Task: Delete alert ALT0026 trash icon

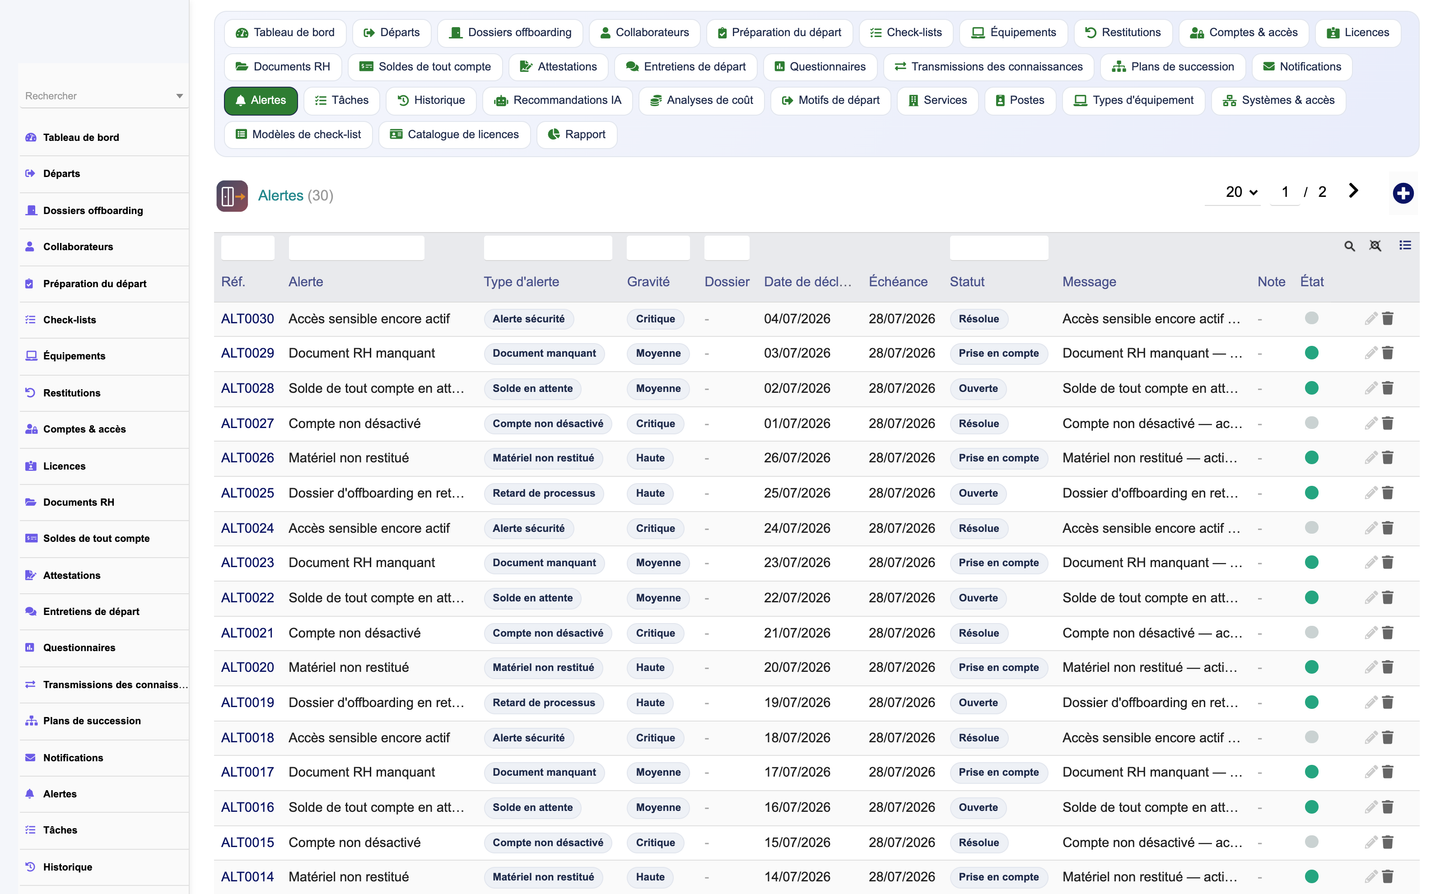Action: (1388, 458)
